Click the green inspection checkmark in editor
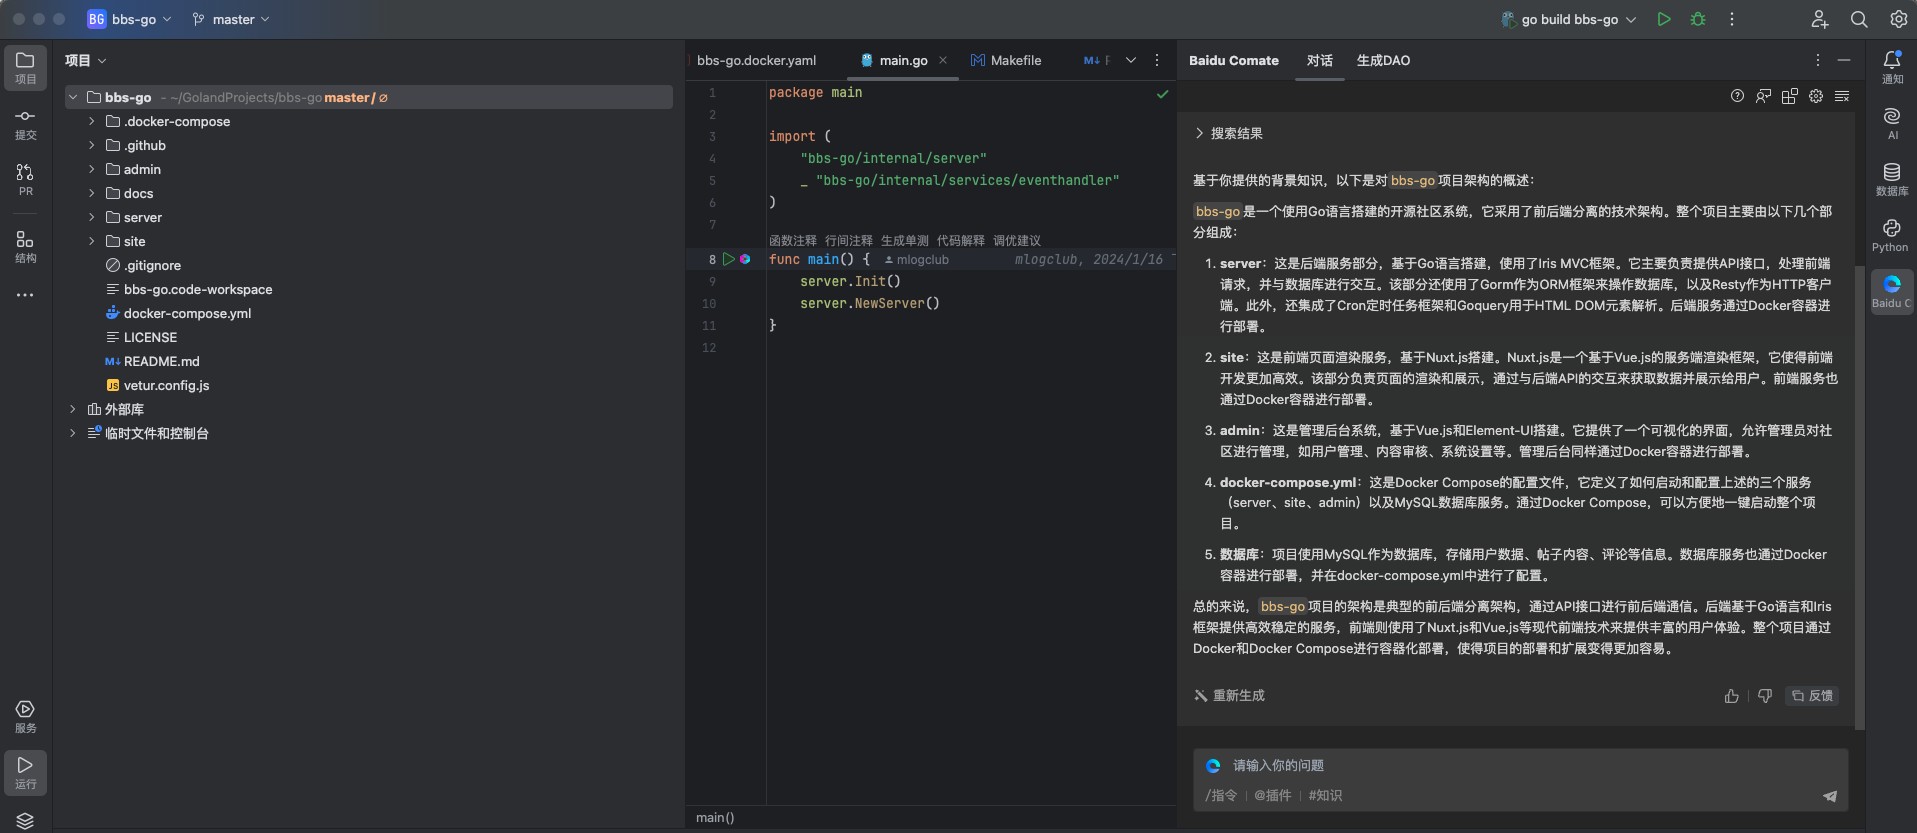1917x833 pixels. tap(1162, 93)
